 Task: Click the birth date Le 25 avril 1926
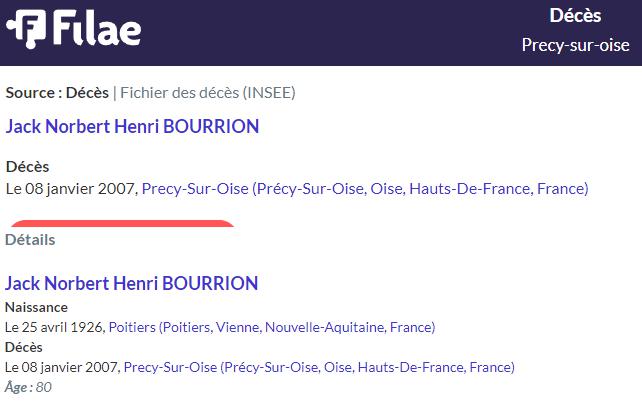[x=55, y=327]
